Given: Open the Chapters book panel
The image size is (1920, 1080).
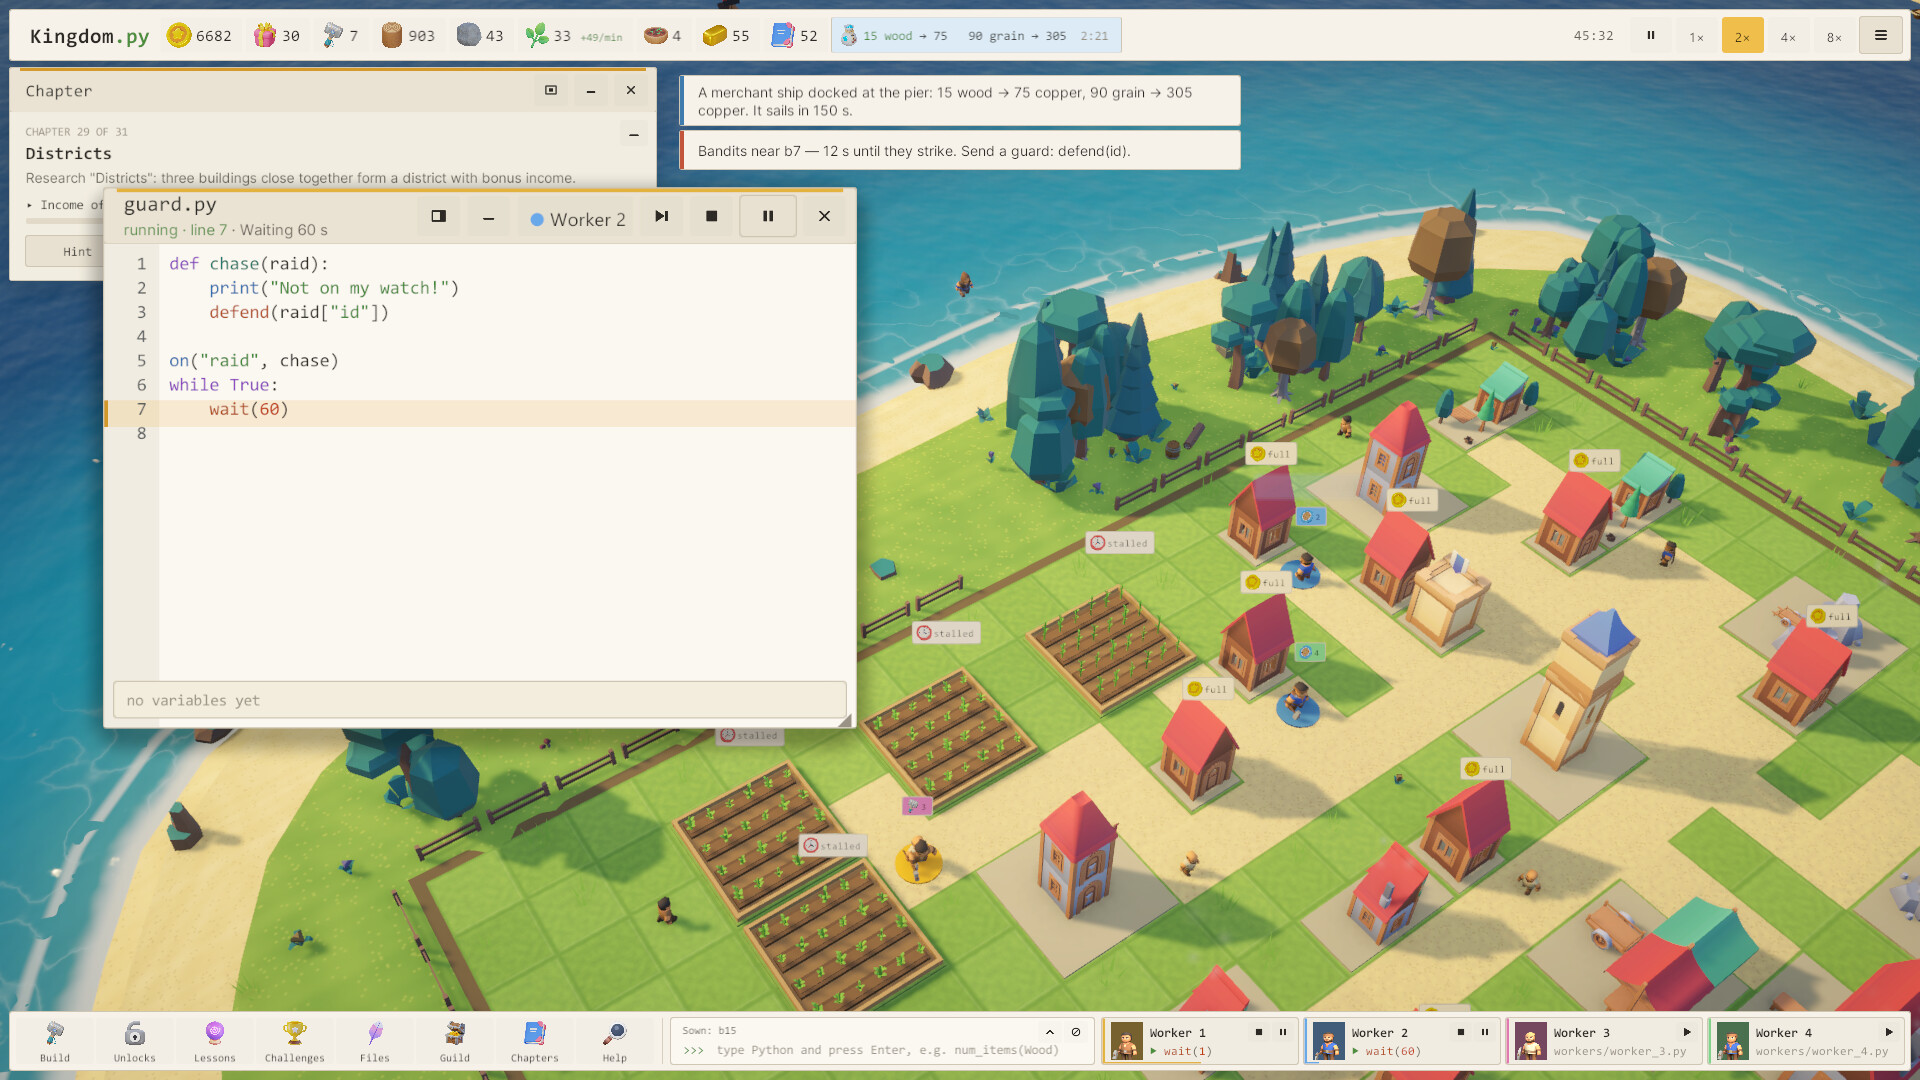Looking at the screenshot, I should pos(535,1041).
